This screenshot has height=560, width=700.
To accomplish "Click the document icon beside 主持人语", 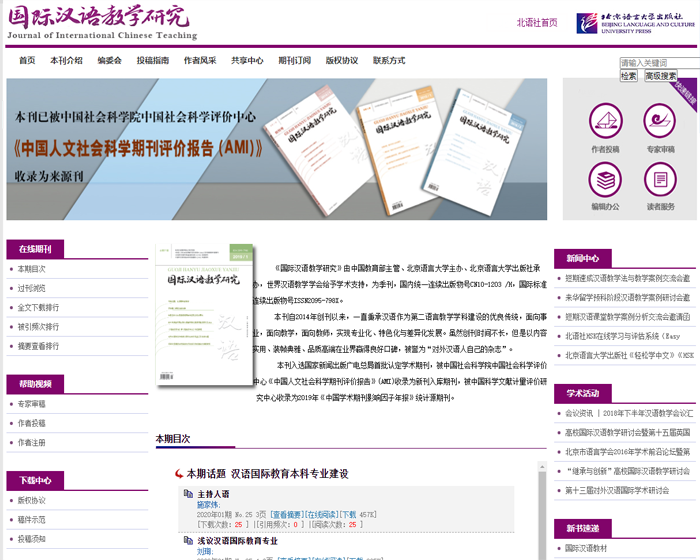I will pyautogui.click(x=188, y=493).
